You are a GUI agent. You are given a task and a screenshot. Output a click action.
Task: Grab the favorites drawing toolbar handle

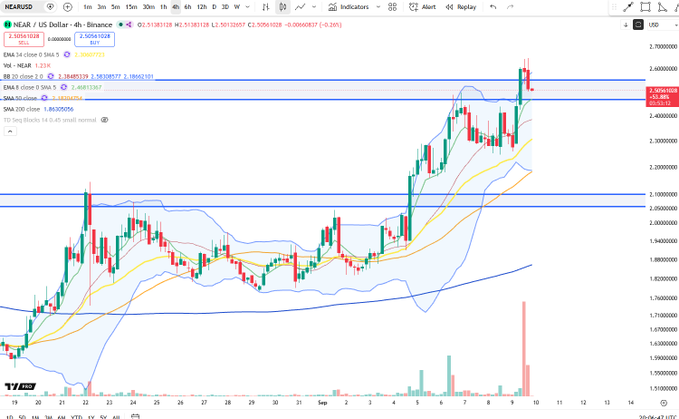[x=614, y=7]
